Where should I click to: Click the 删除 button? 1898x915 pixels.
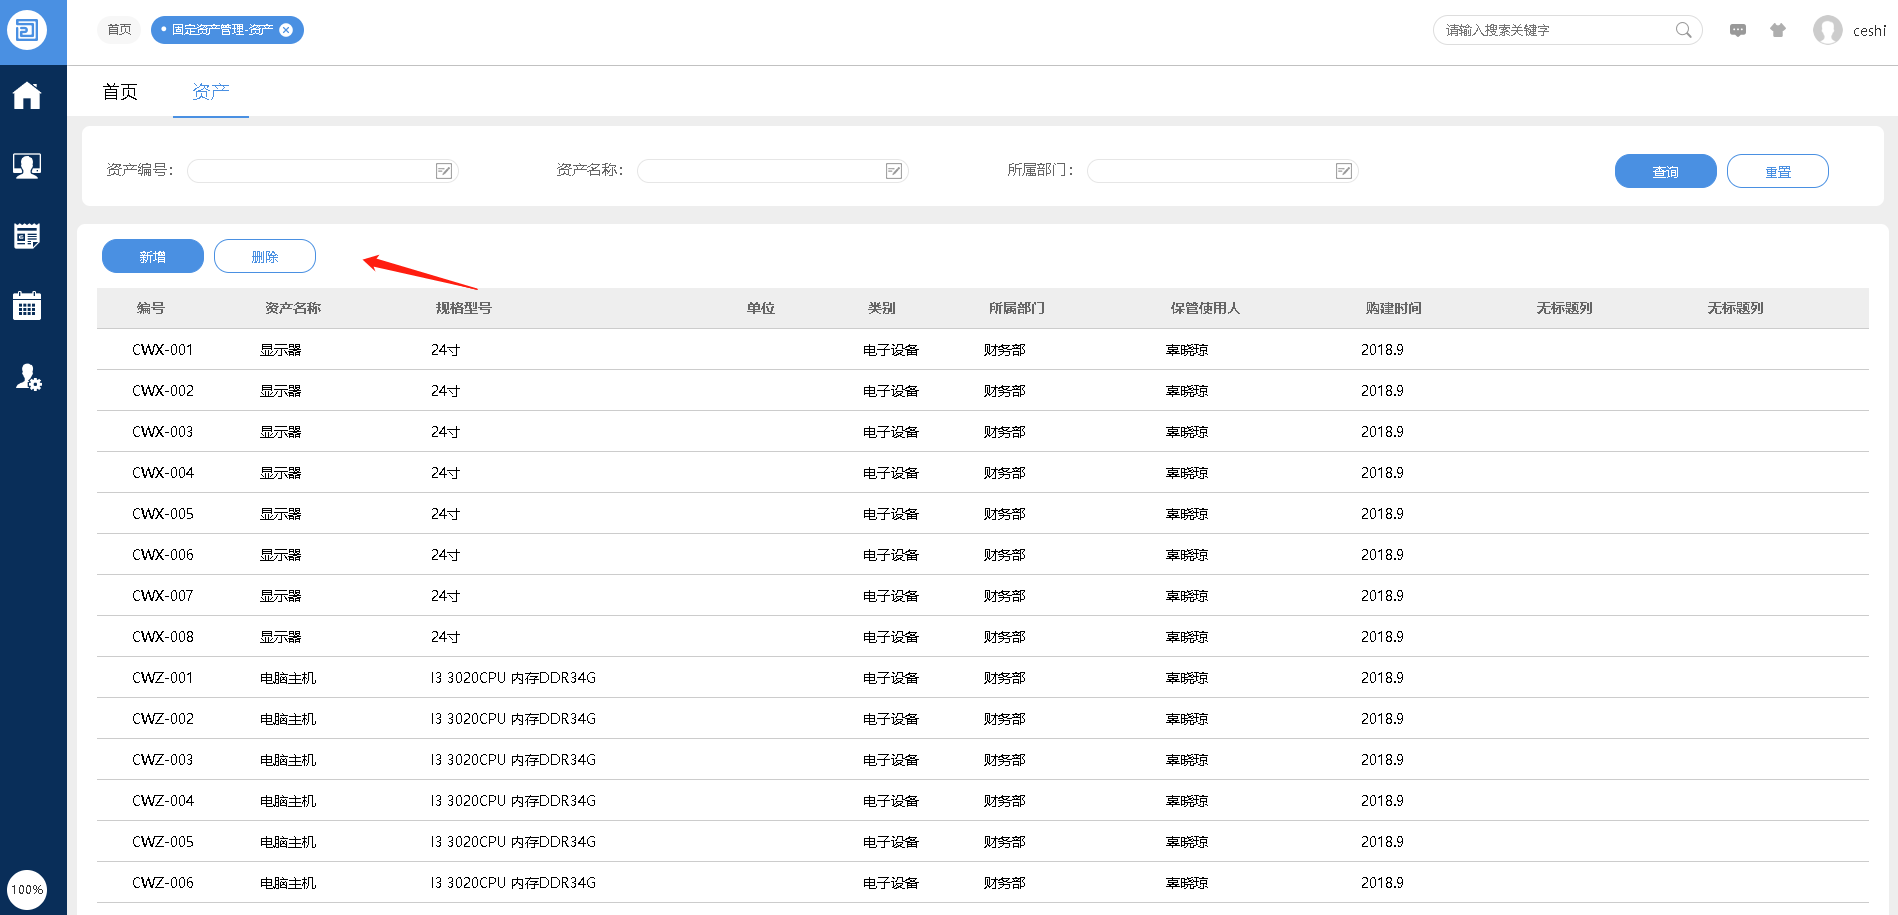click(x=264, y=256)
